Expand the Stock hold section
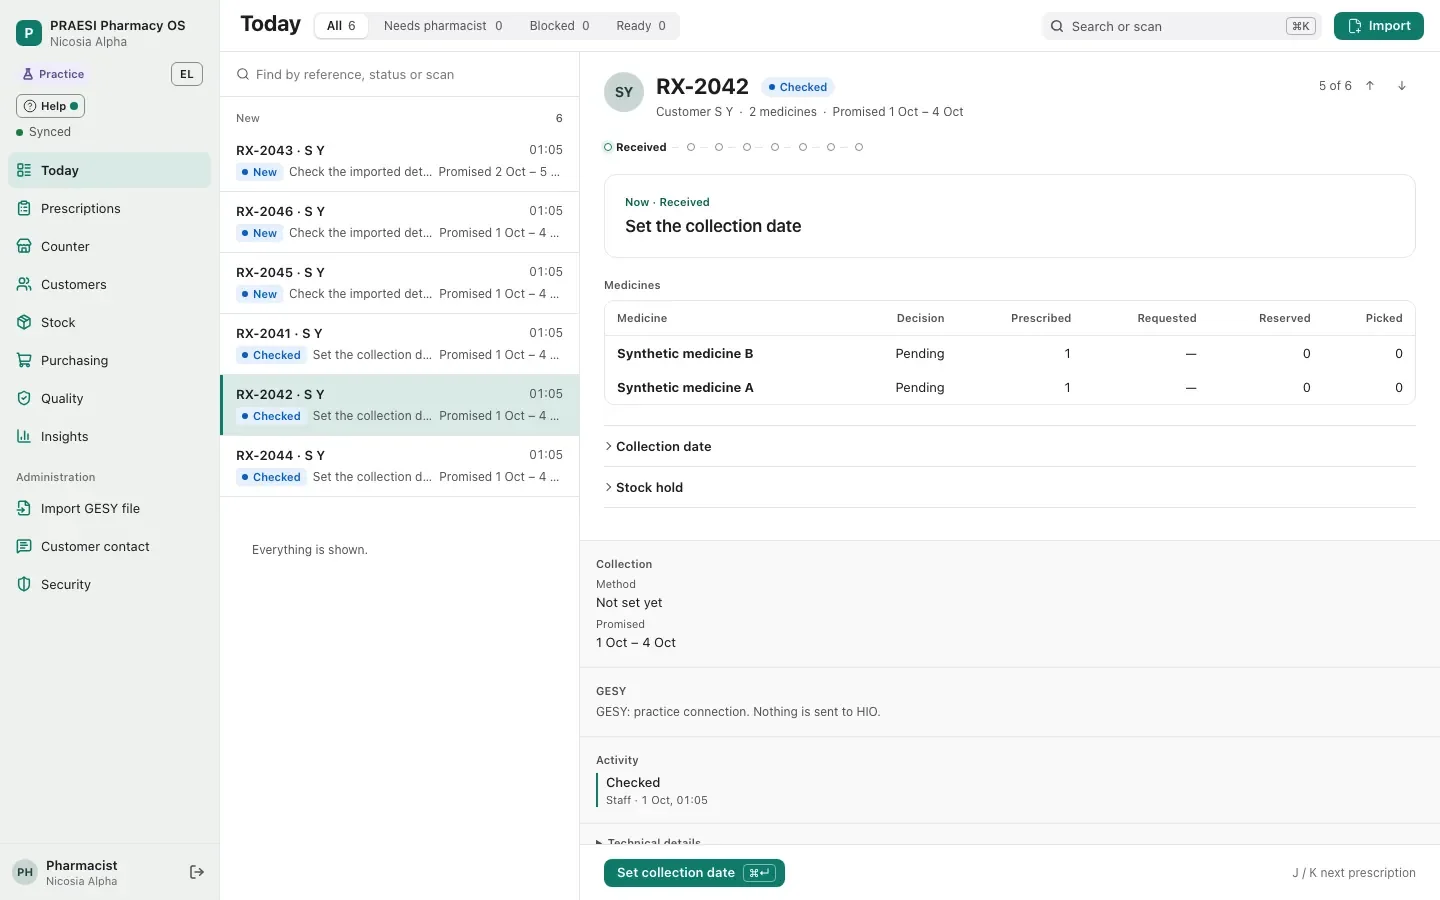Screen dimensions: 1440x900 point(1010,488)
